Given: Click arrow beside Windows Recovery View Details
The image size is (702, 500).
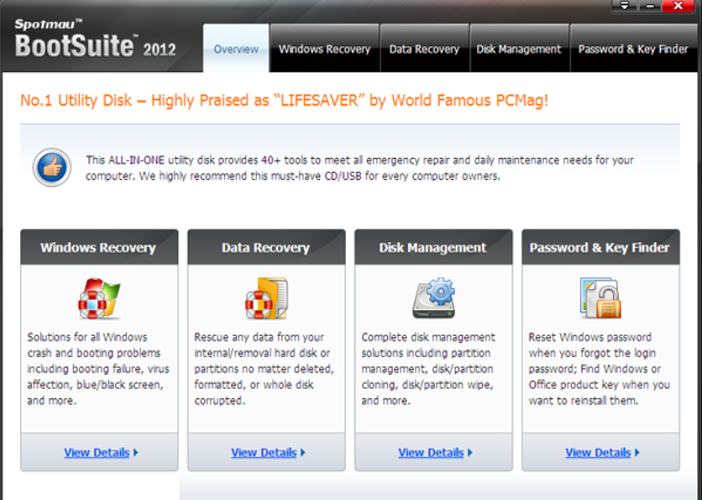Looking at the screenshot, I should point(136,453).
